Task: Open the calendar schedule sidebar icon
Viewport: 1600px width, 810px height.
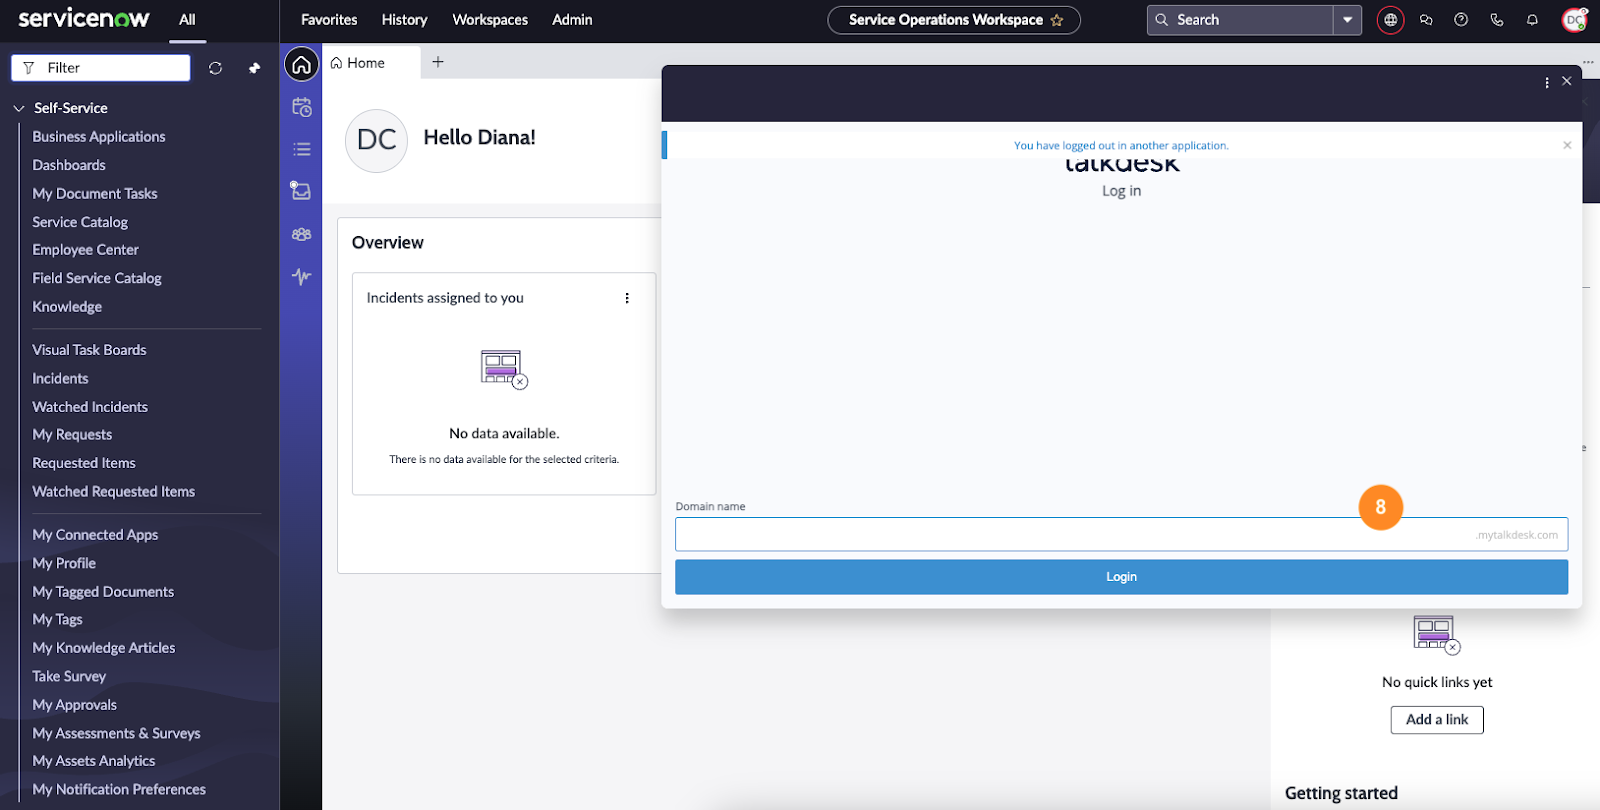Action: [x=301, y=107]
